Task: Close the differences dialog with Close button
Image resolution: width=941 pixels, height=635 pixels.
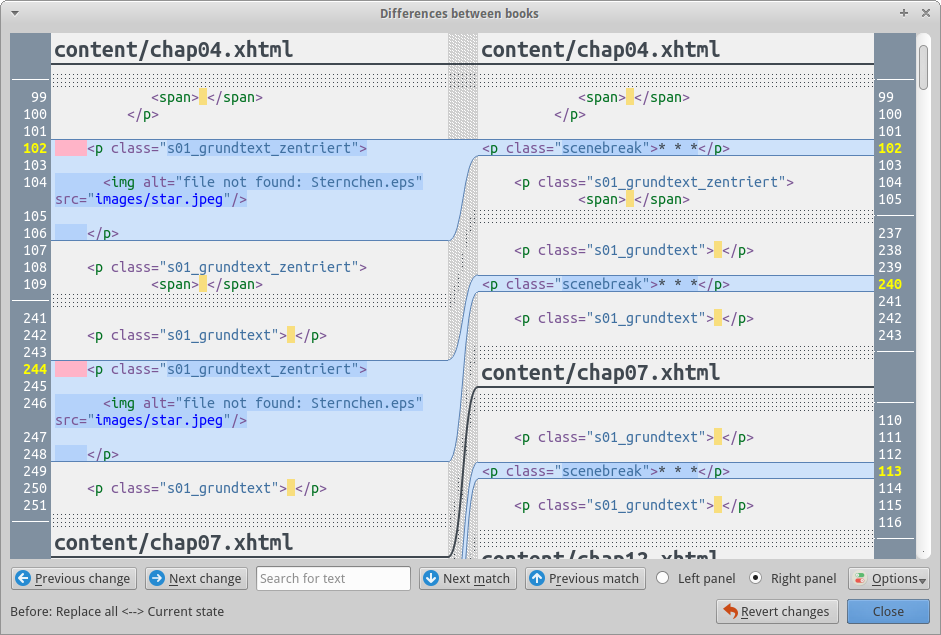Action: point(887,611)
